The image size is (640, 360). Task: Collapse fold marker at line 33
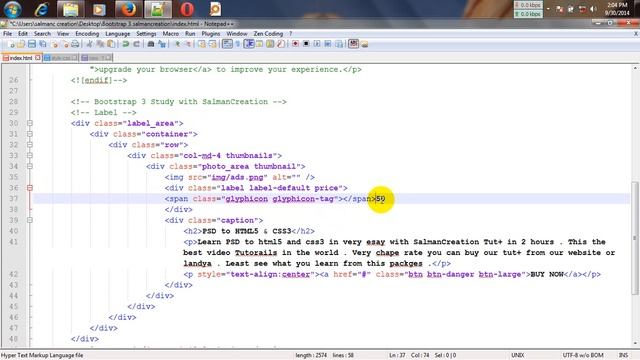30,156
